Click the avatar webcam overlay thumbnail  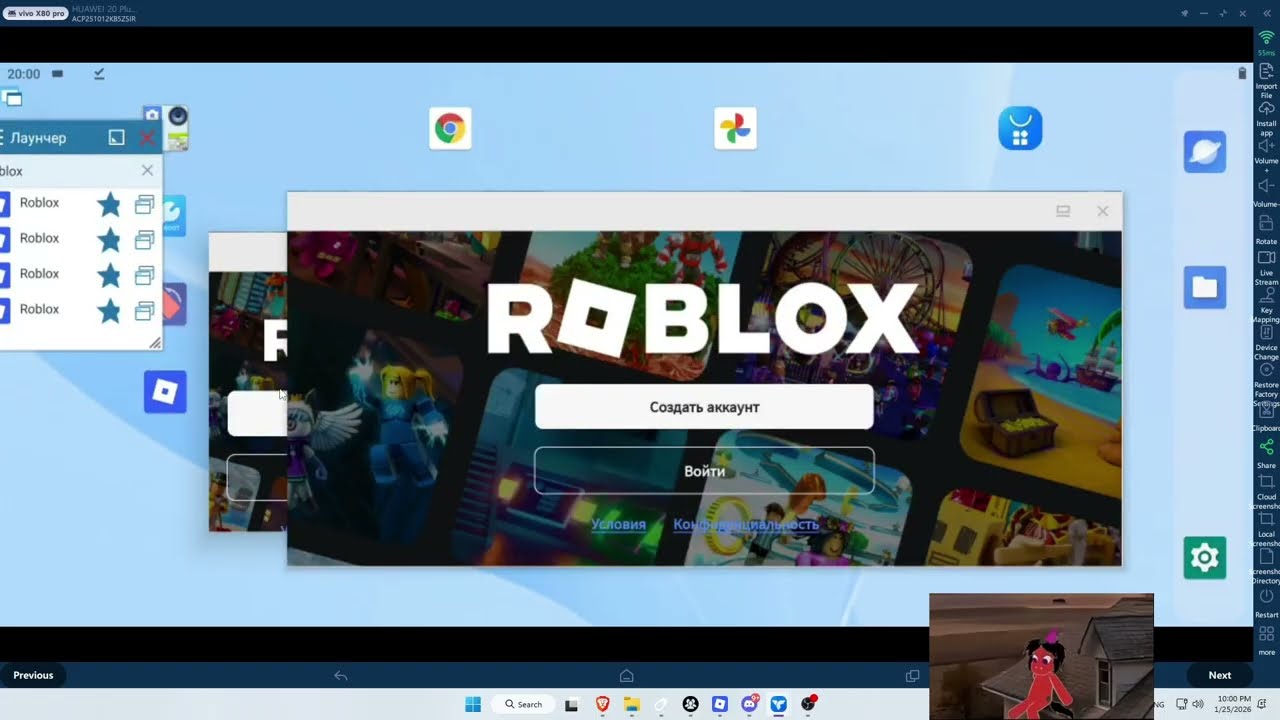(1041, 656)
